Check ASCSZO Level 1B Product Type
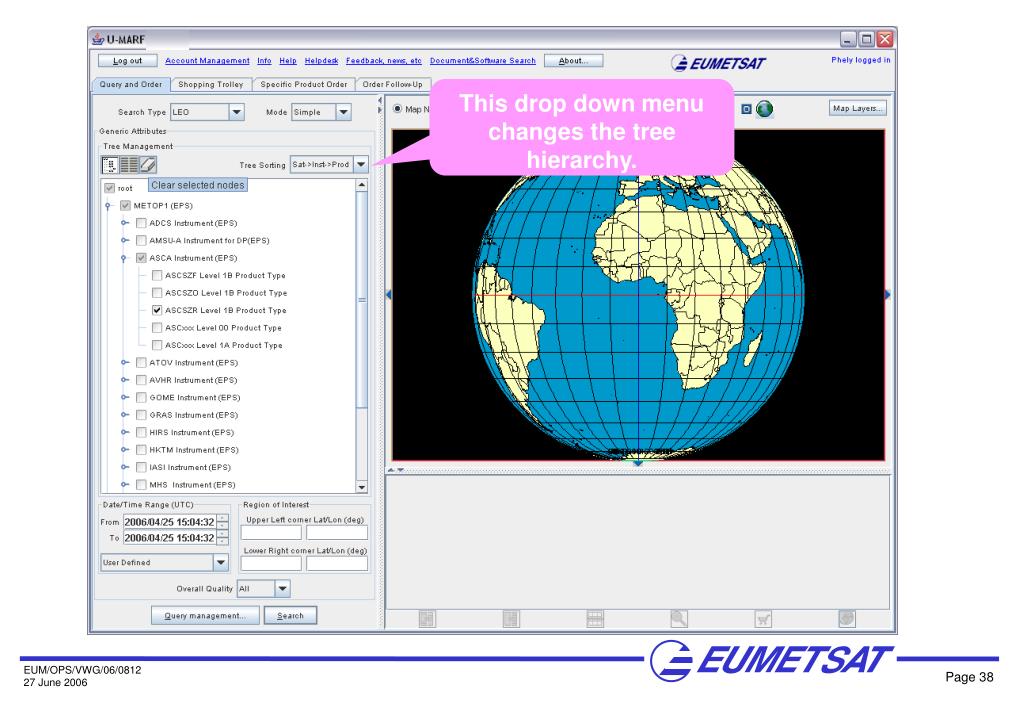Viewport: 1023px width, 708px height. pyautogui.click(x=157, y=293)
